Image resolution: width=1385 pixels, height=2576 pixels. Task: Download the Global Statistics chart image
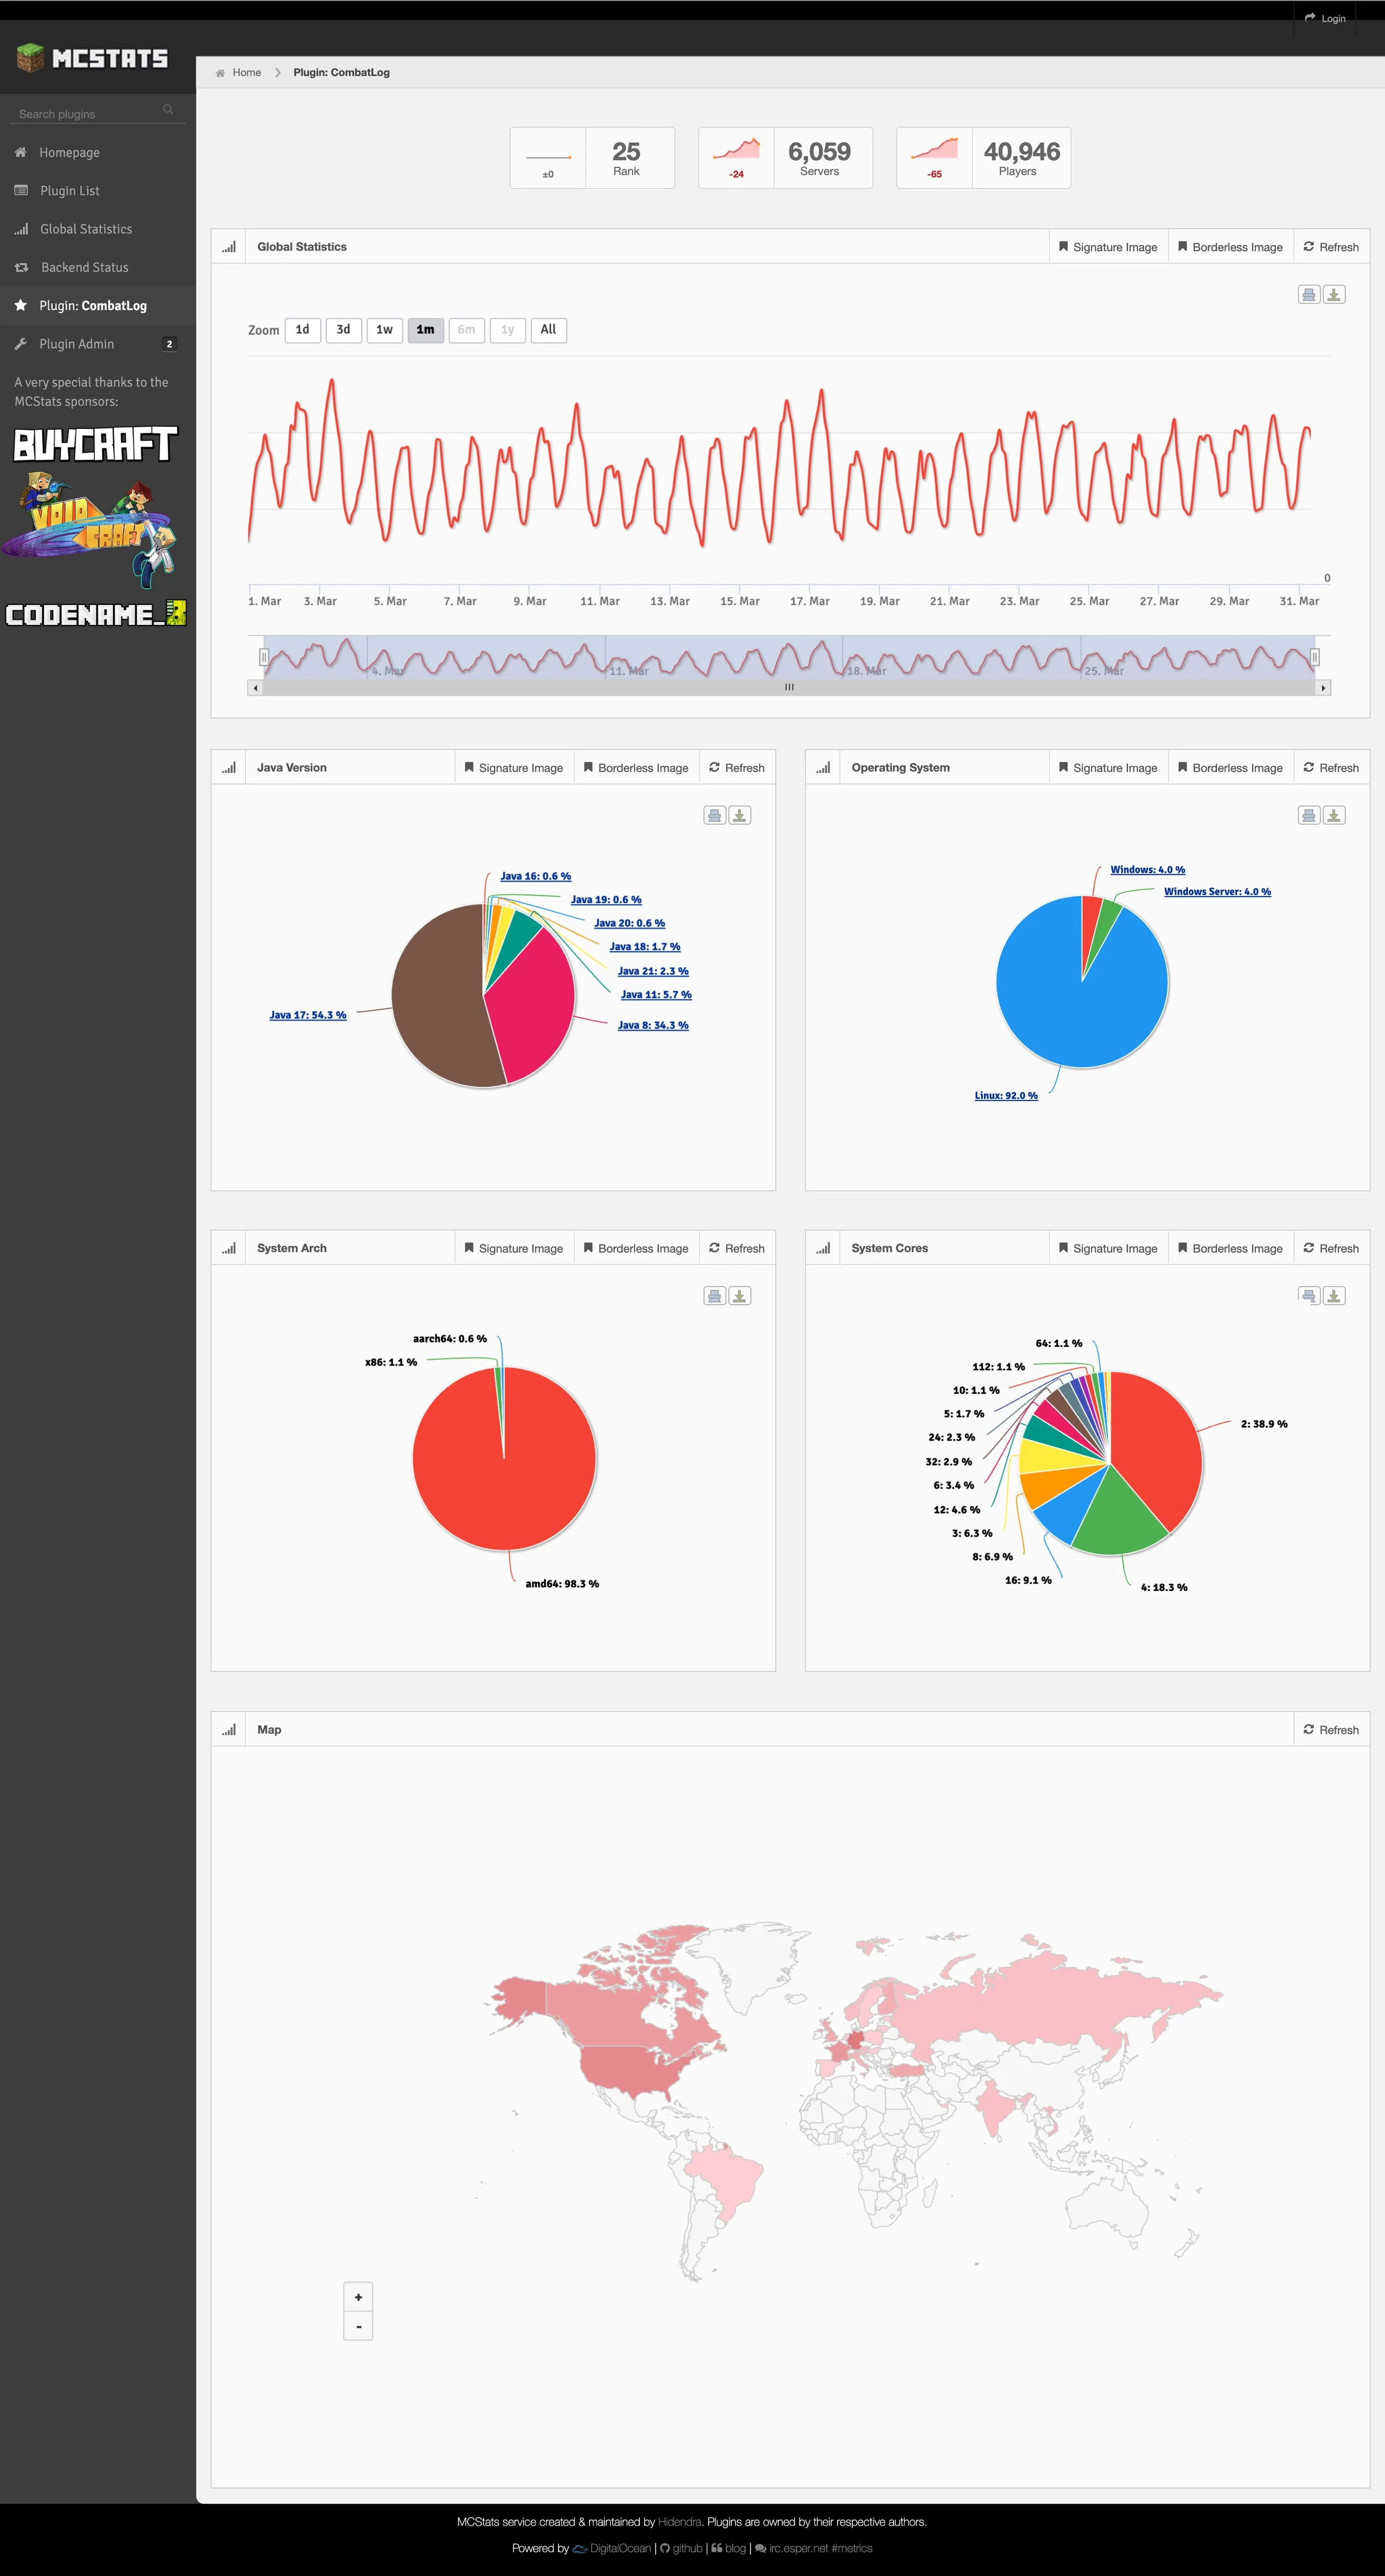pos(1333,293)
